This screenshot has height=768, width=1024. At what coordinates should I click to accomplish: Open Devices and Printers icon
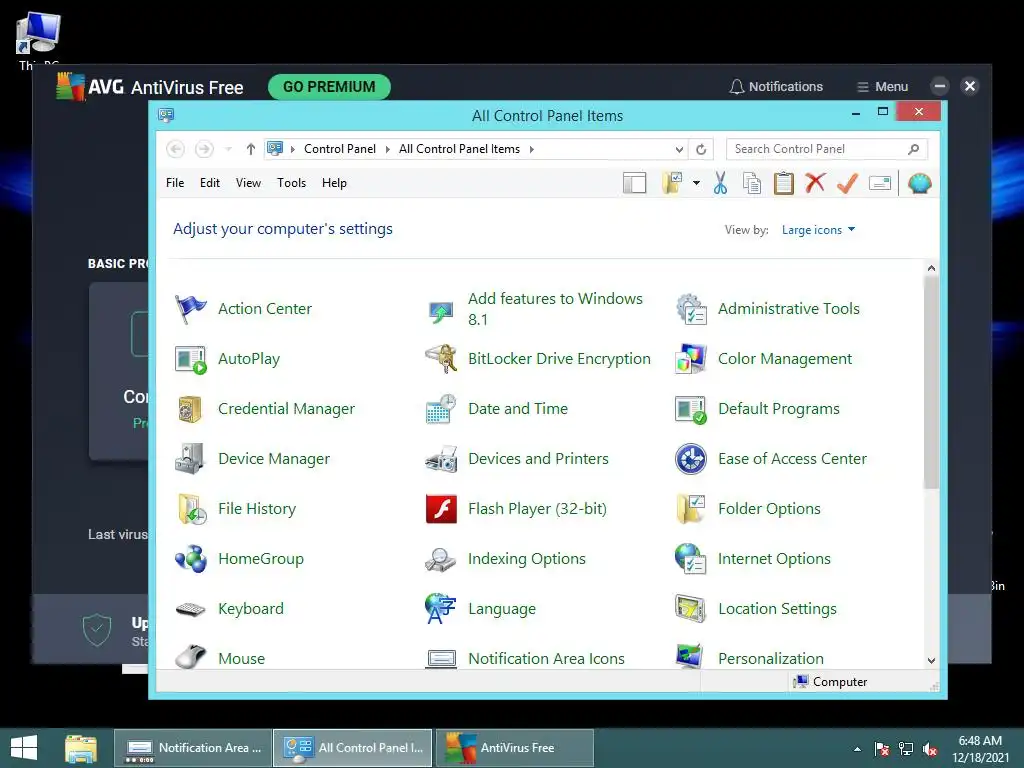point(441,459)
